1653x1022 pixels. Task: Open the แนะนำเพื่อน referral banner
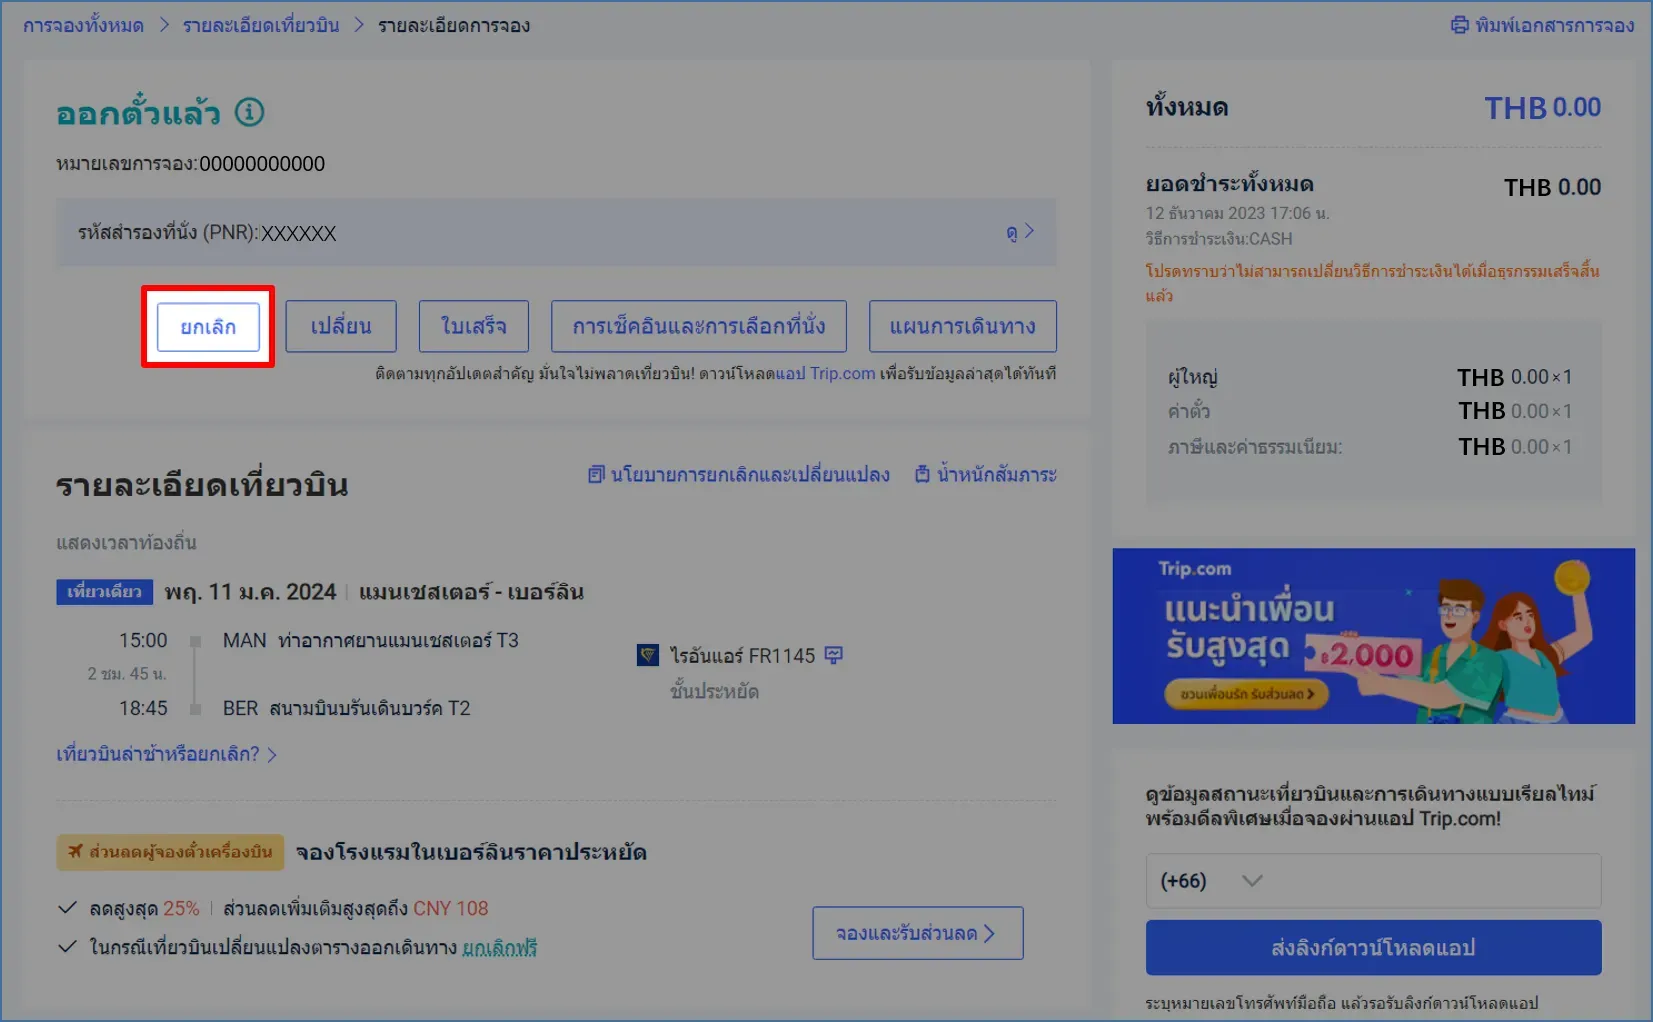tap(1374, 636)
